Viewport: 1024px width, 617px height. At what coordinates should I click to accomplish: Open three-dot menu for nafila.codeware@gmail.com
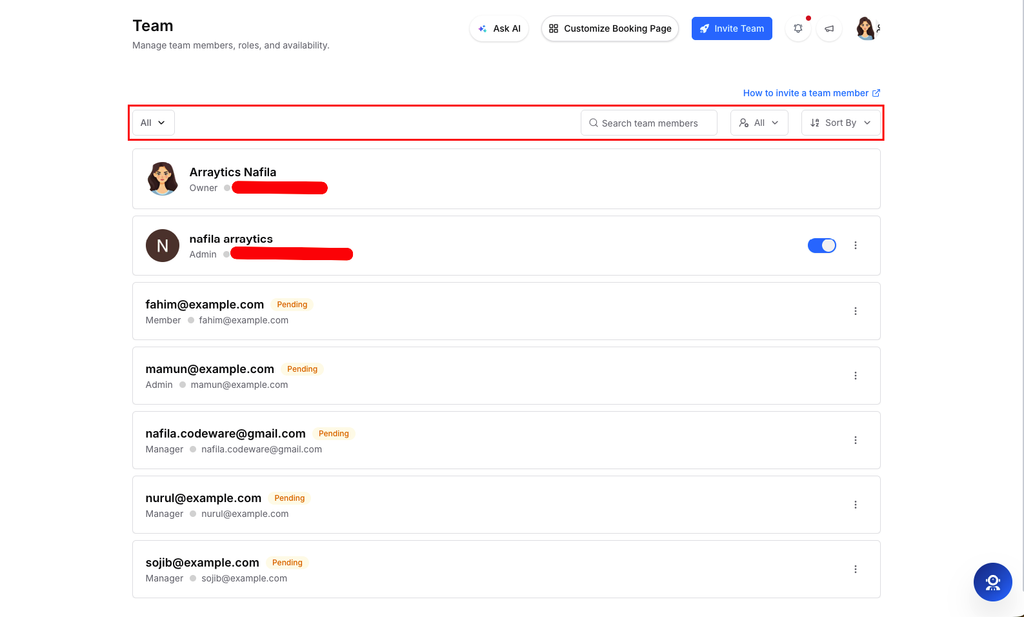[856, 441]
